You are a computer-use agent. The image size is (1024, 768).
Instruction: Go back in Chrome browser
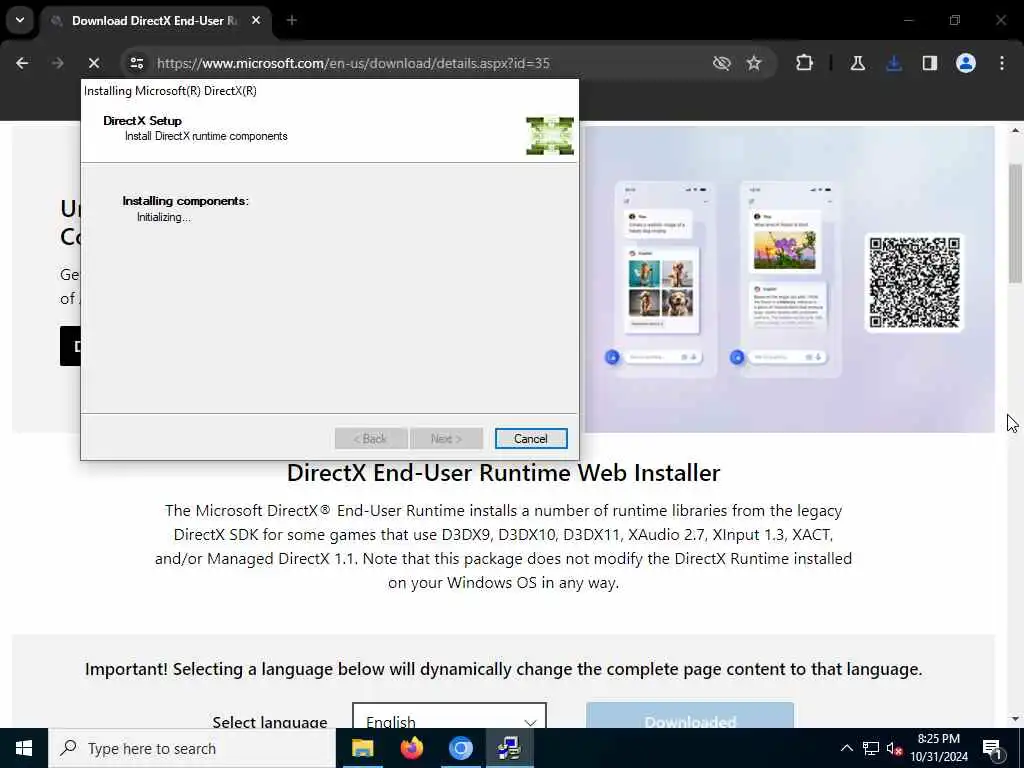tap(22, 63)
